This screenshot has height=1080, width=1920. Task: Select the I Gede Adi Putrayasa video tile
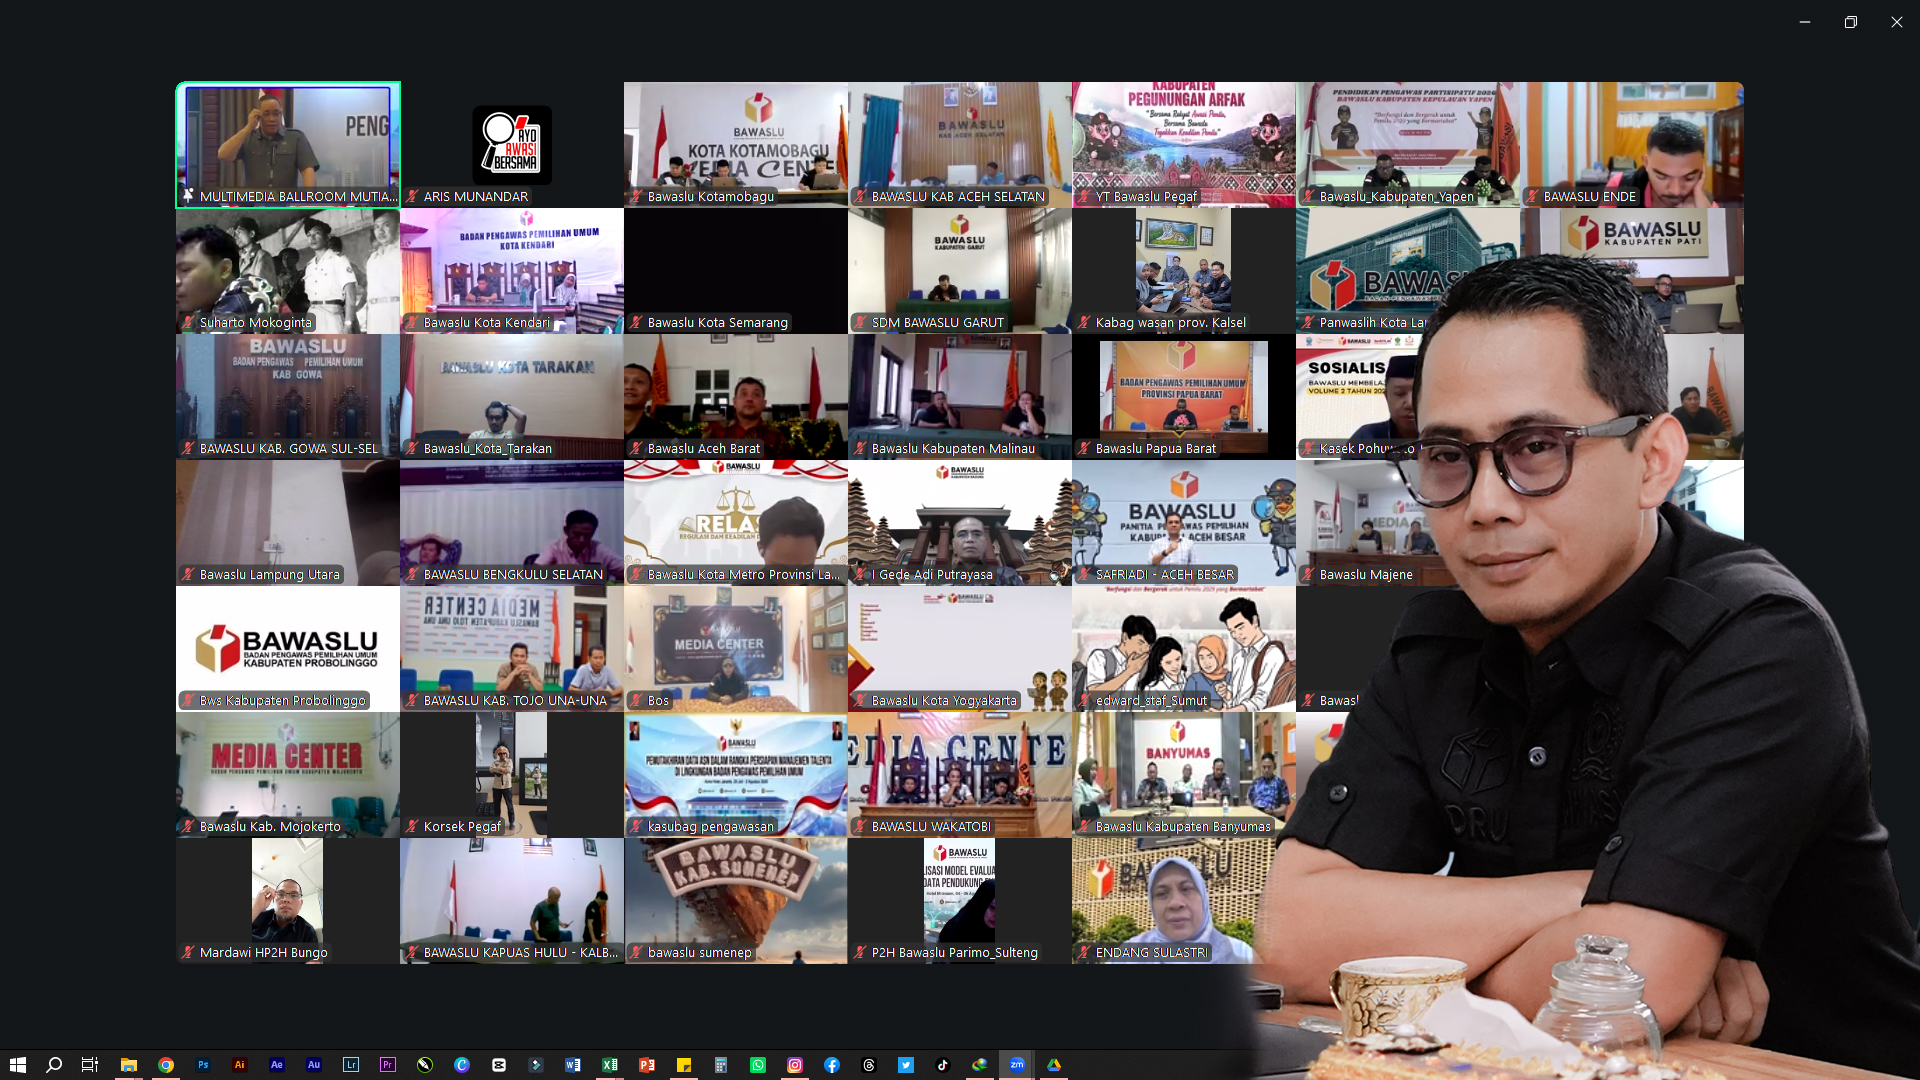tap(960, 523)
